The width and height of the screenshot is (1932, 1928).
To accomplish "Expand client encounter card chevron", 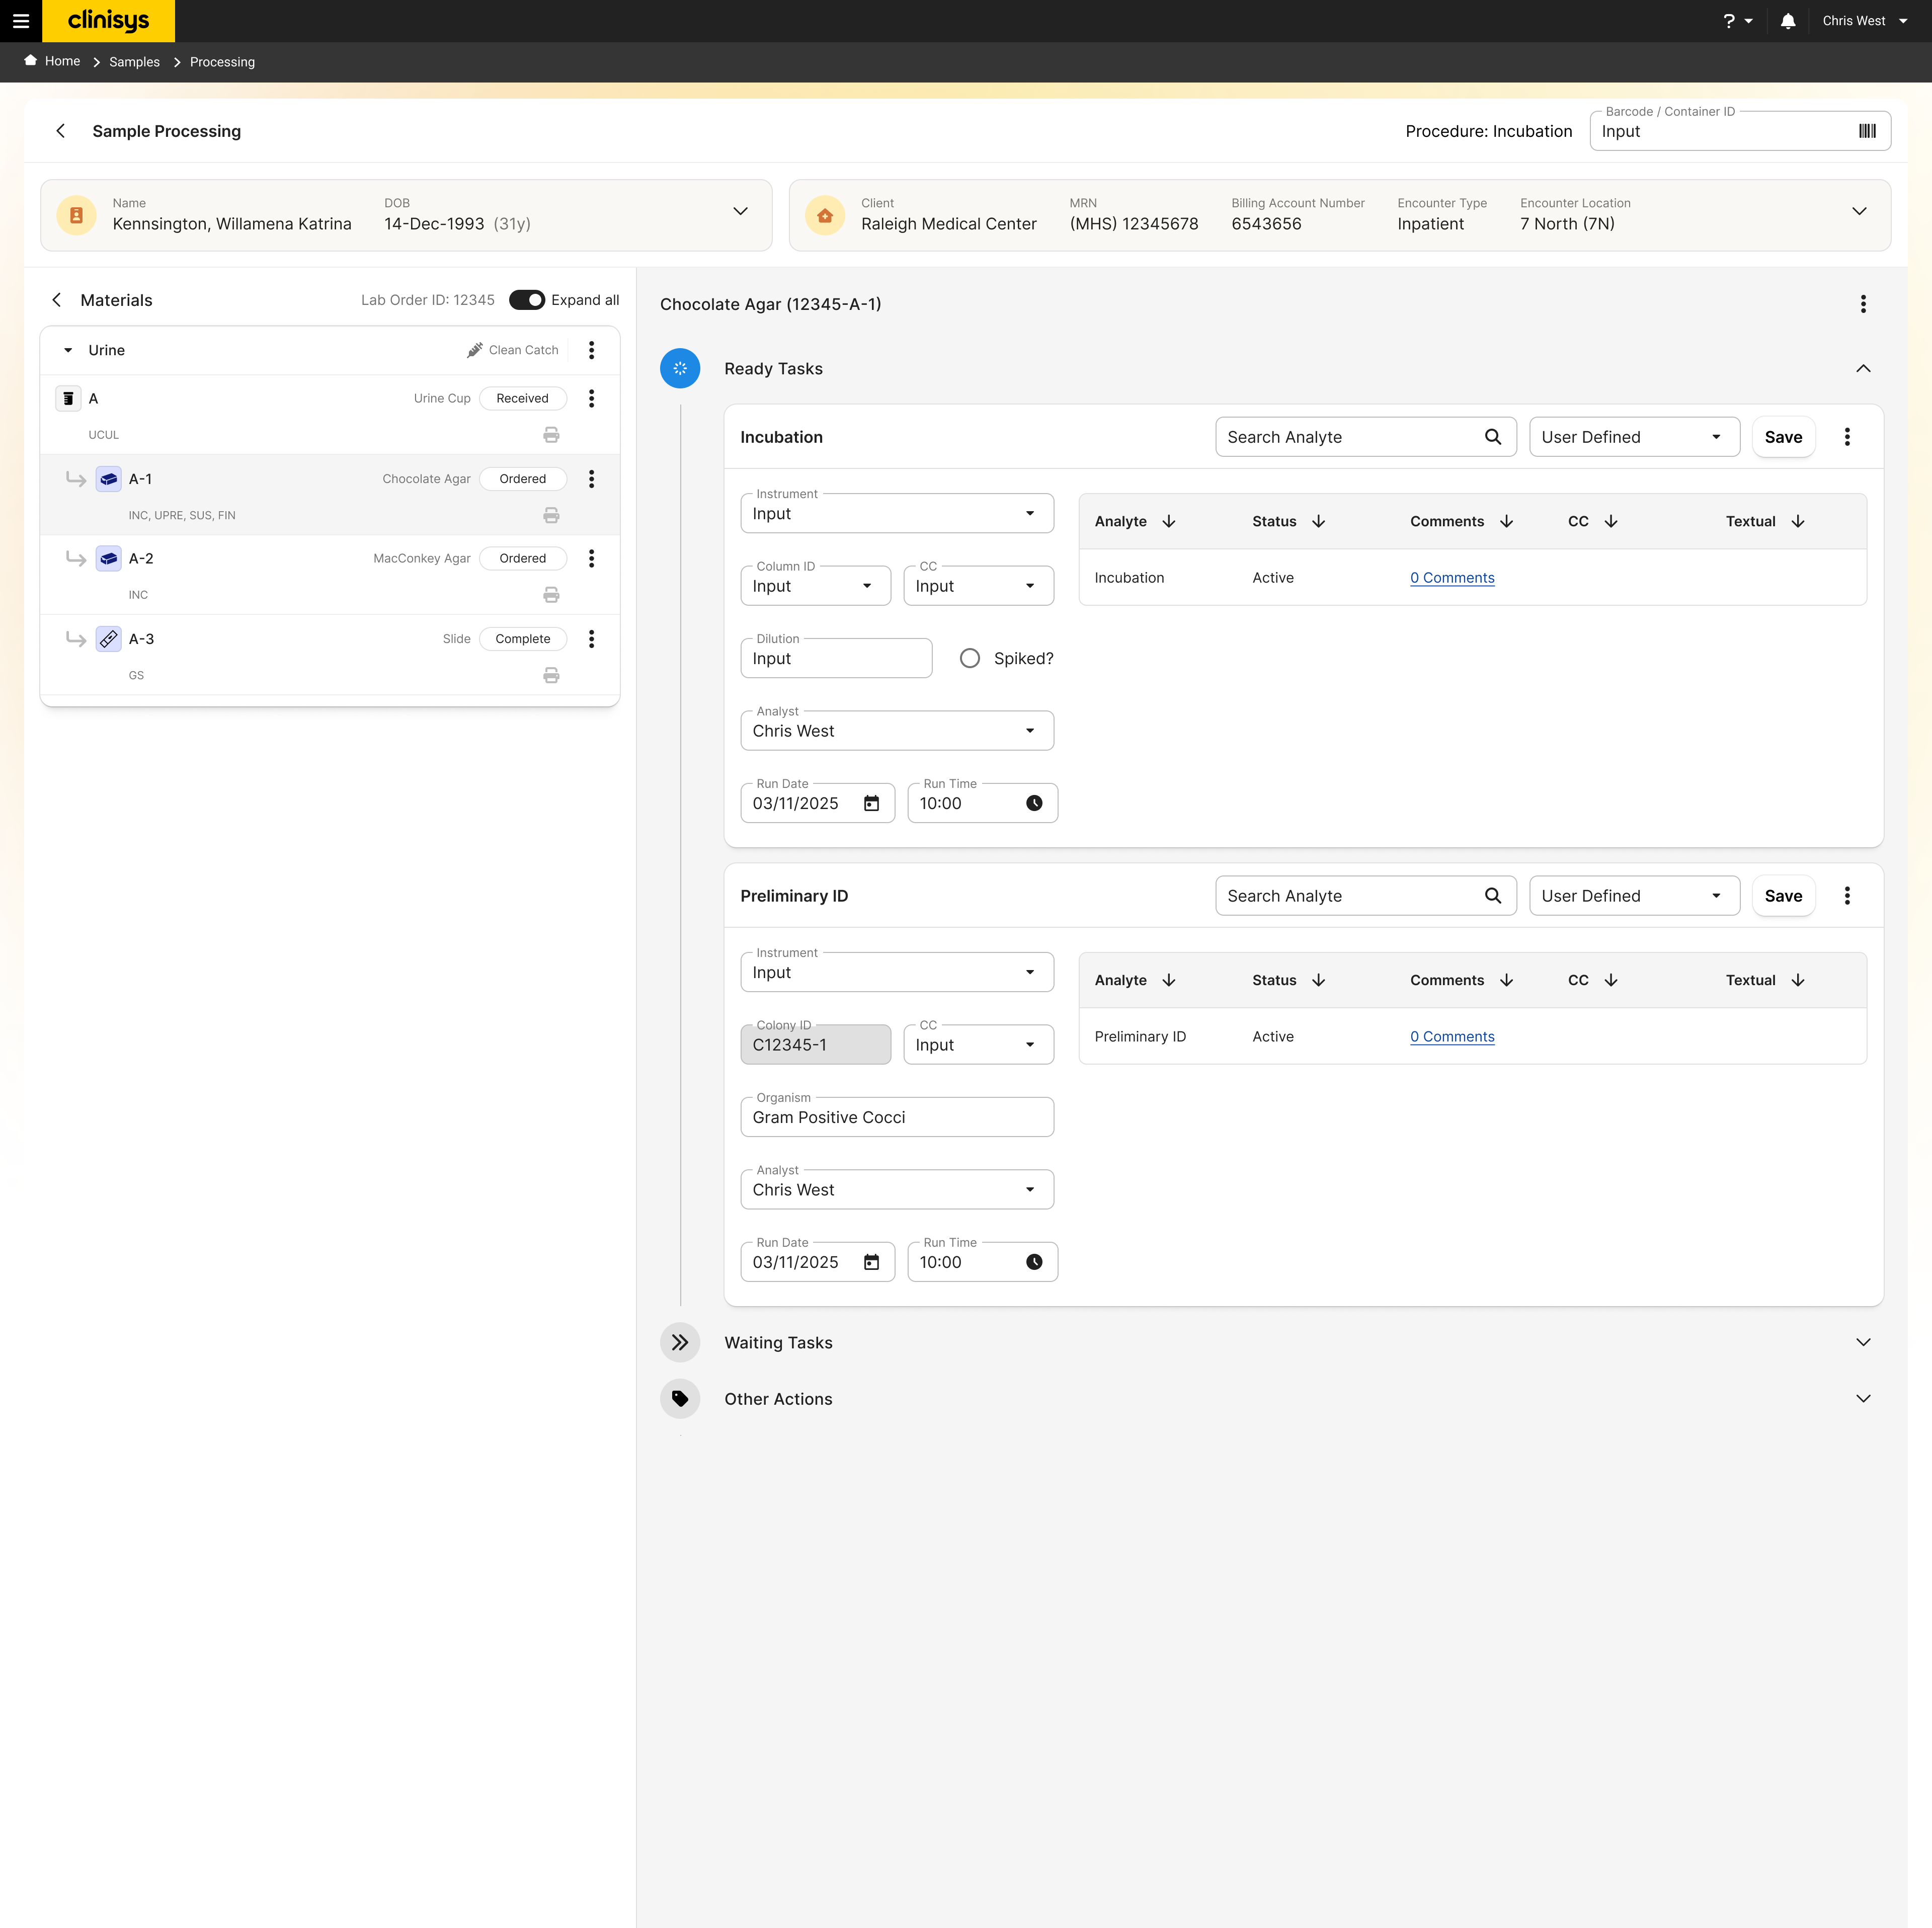I will (x=1859, y=211).
